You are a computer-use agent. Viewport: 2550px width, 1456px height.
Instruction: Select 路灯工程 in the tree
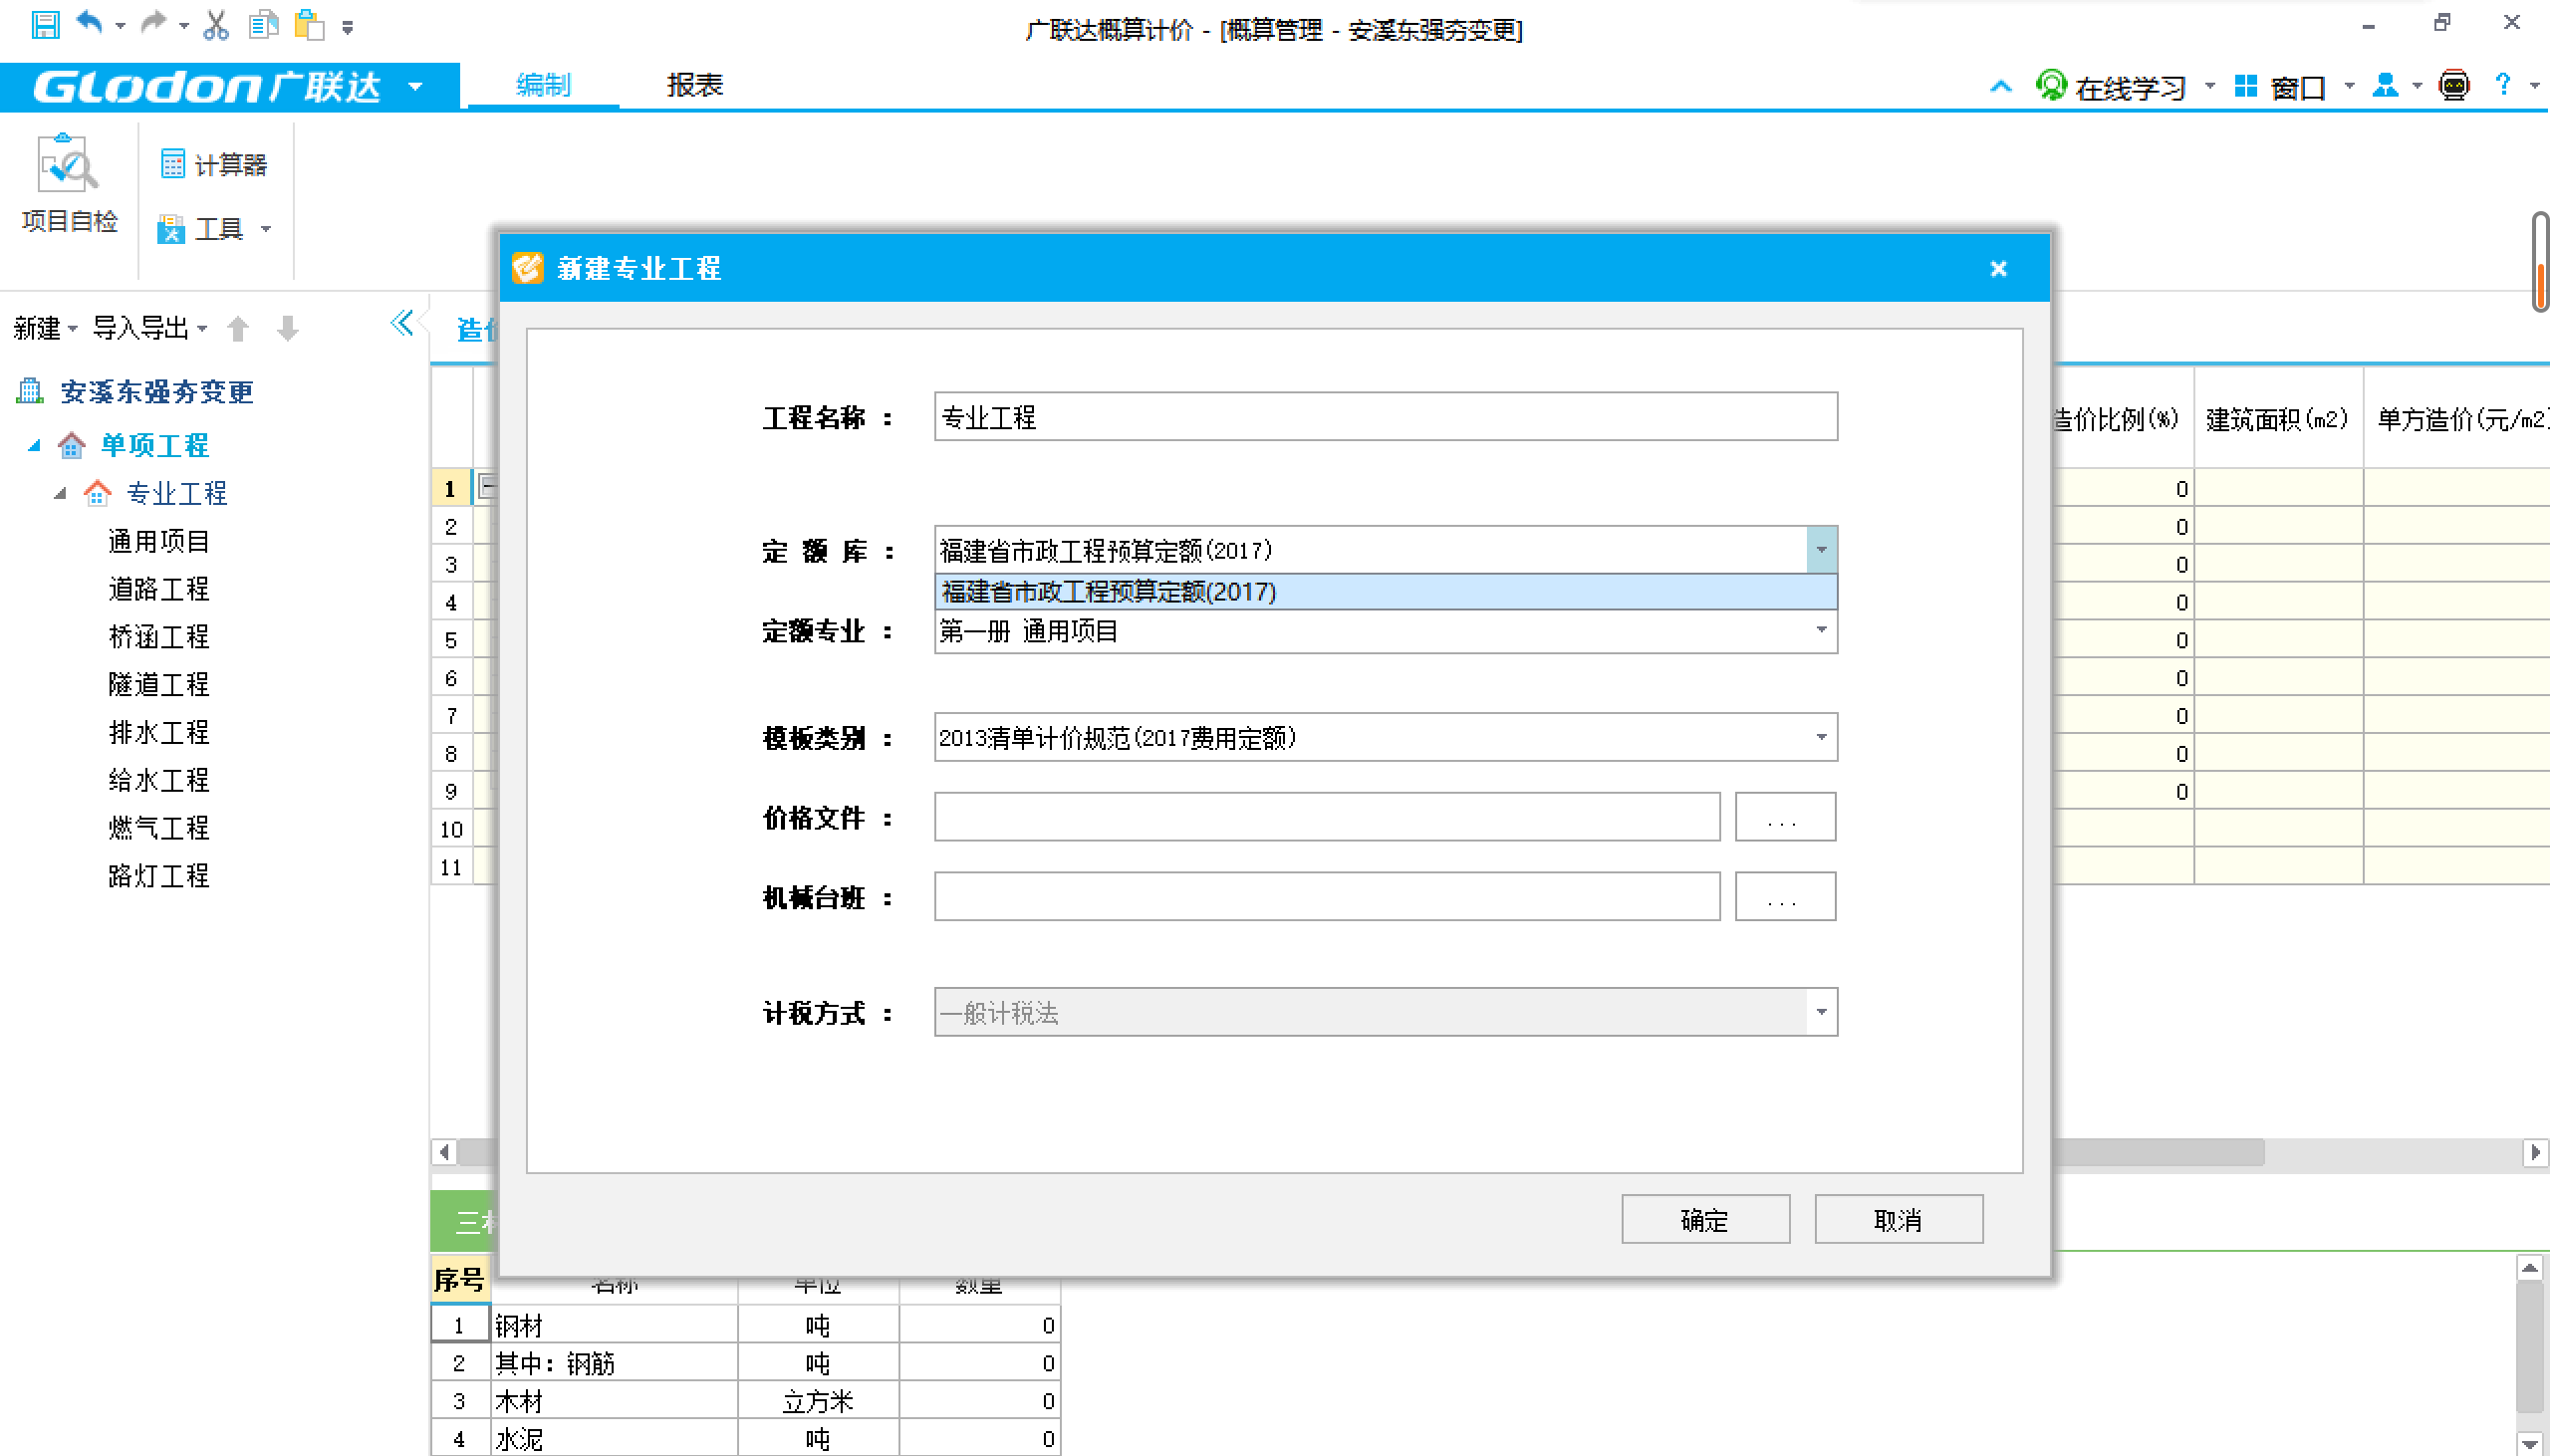(x=159, y=876)
